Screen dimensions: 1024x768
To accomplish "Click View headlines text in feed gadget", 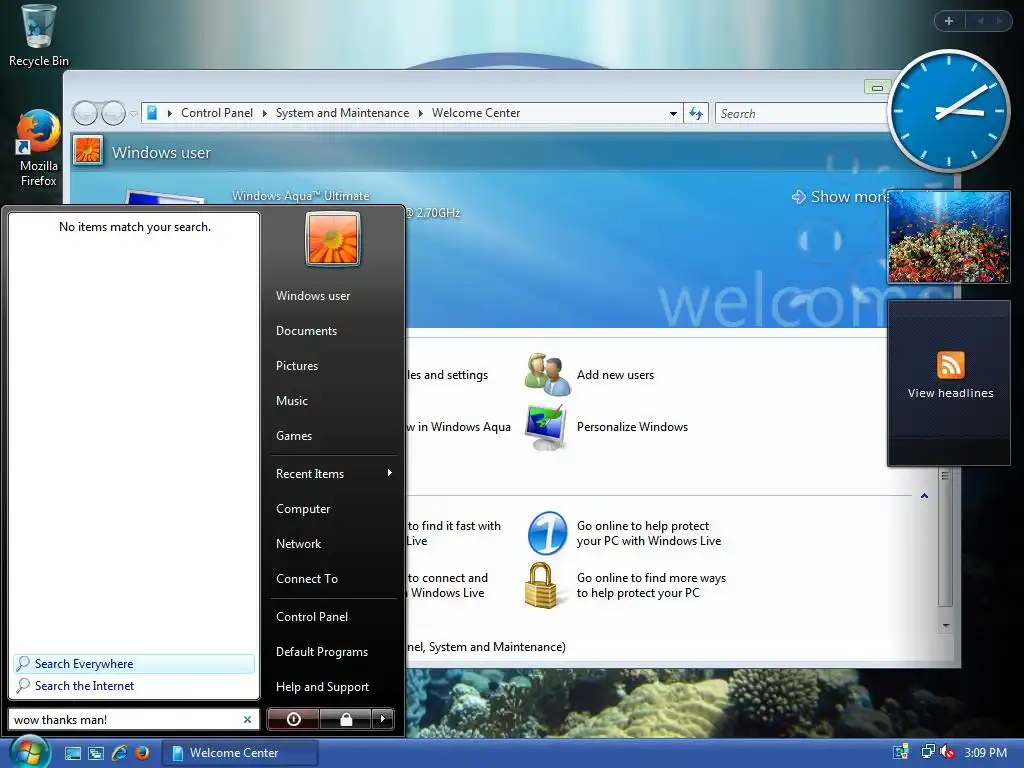I will click(950, 393).
